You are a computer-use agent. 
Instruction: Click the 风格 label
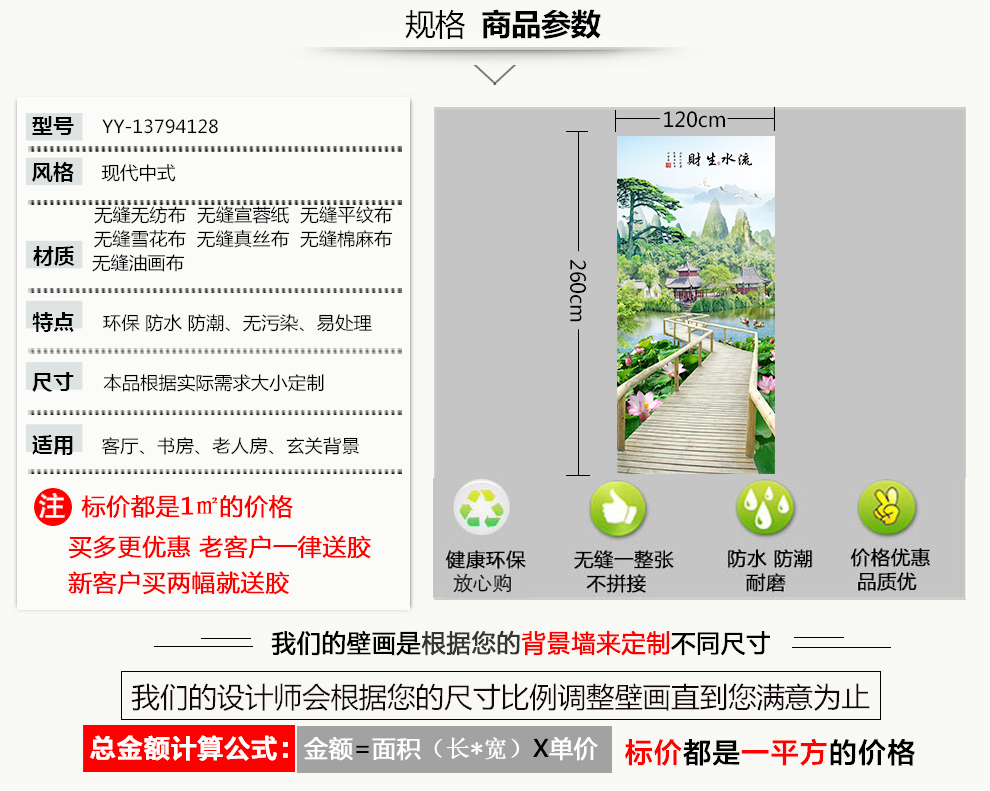[54, 172]
